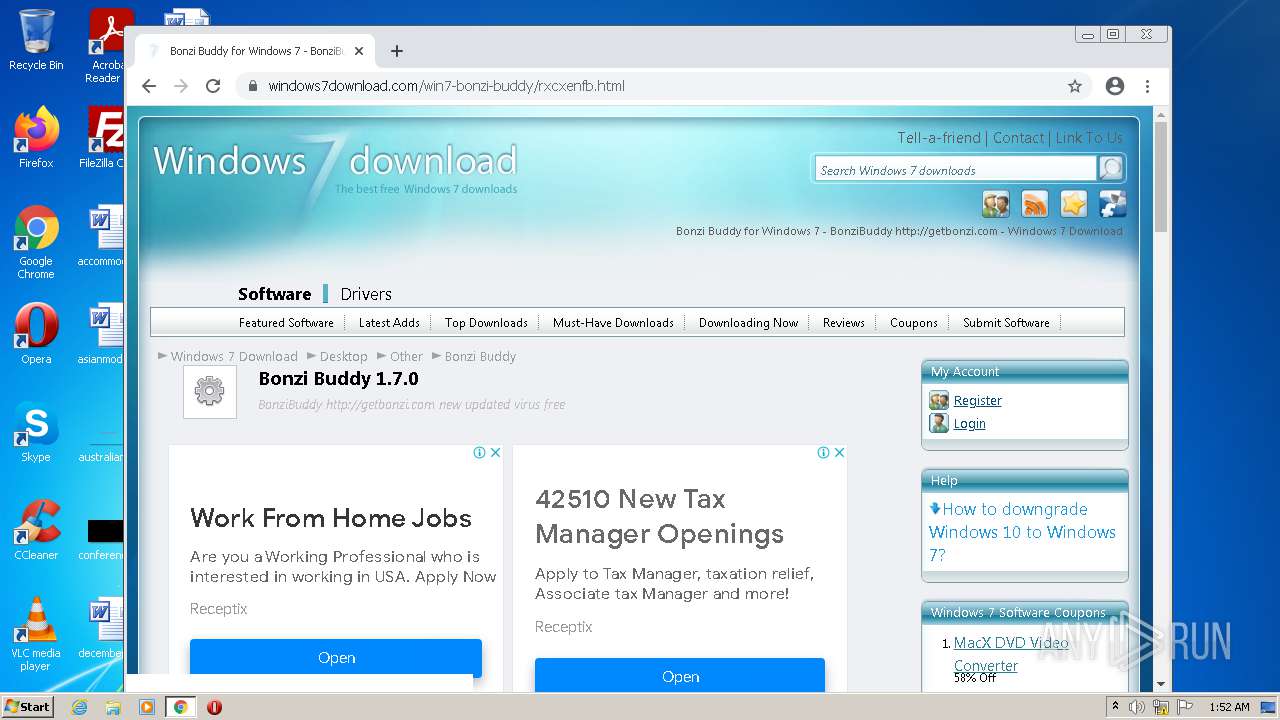Open the Chrome profile avatar icon
The width and height of the screenshot is (1280, 720).
point(1115,86)
